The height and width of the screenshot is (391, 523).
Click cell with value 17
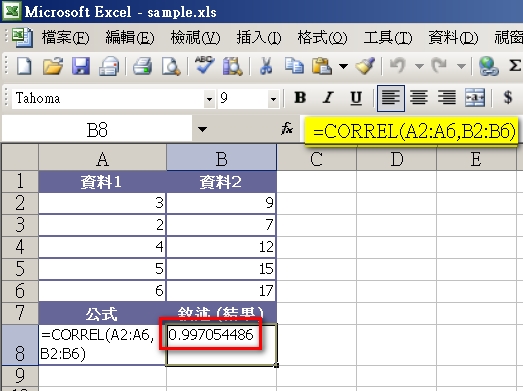point(221,291)
